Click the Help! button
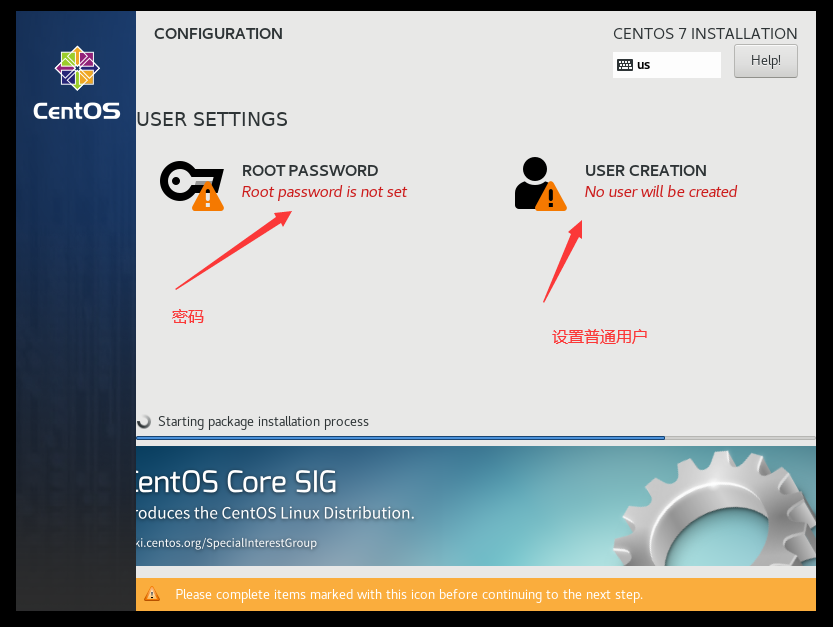Image resolution: width=833 pixels, height=627 pixels. pyautogui.click(x=766, y=61)
